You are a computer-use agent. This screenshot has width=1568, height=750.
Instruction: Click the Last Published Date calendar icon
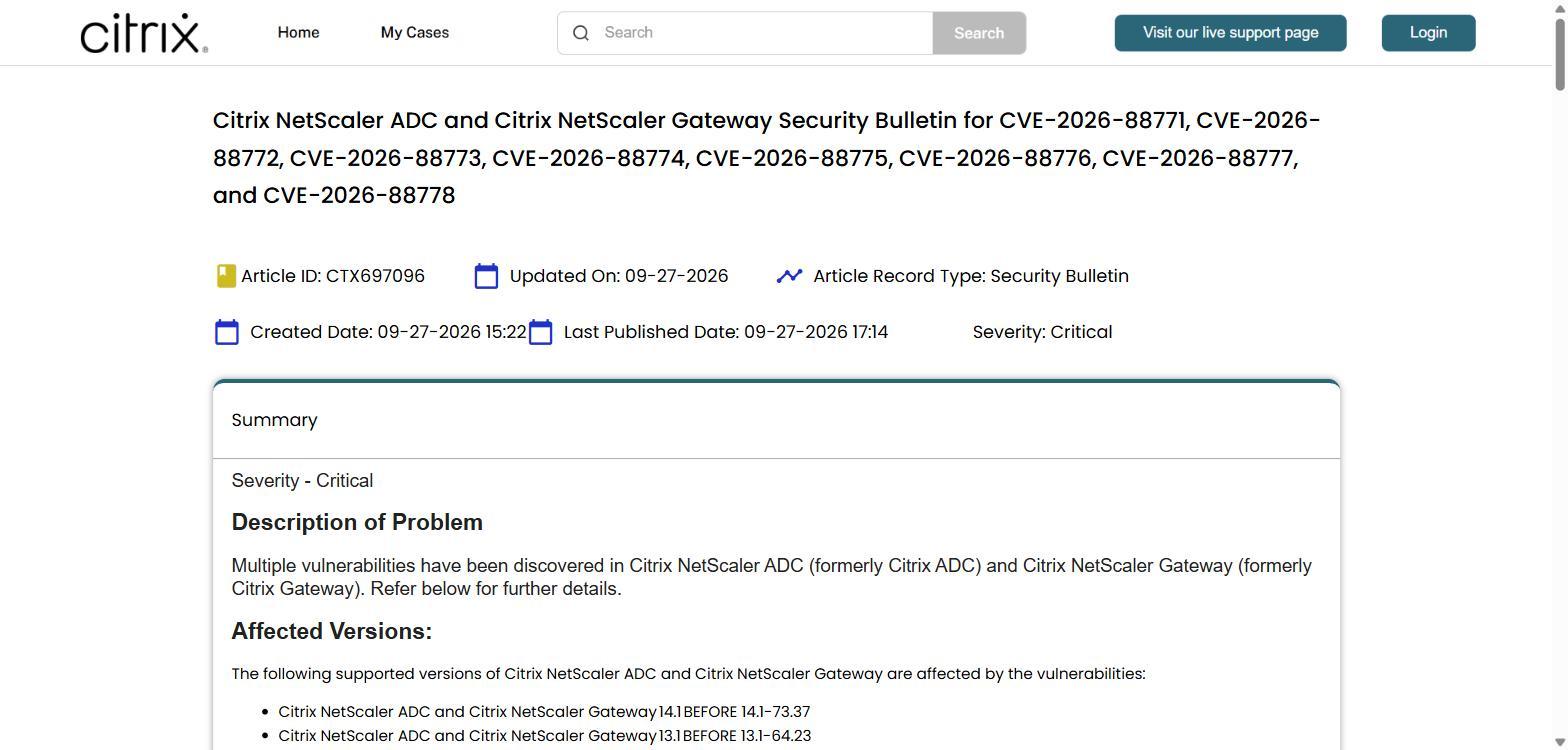coord(540,332)
